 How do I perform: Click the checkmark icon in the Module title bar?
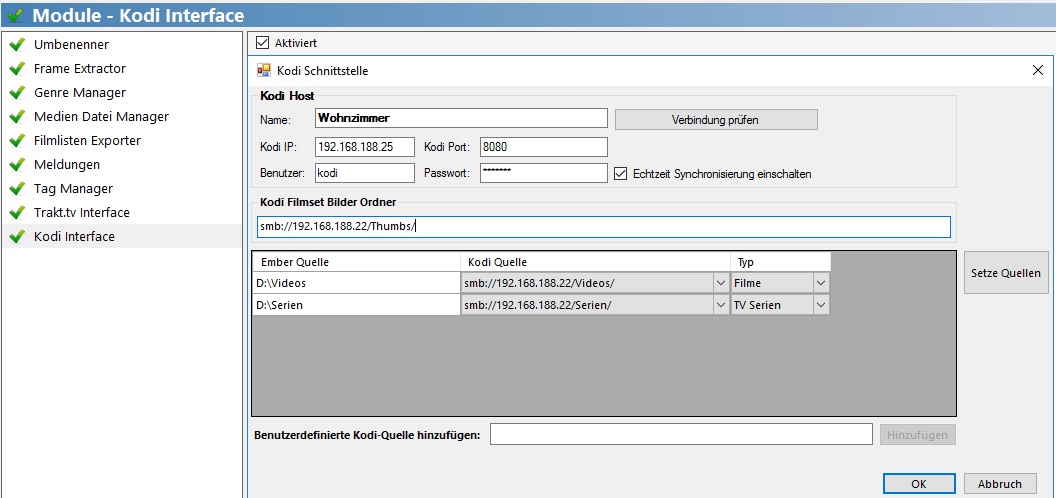pos(16,14)
